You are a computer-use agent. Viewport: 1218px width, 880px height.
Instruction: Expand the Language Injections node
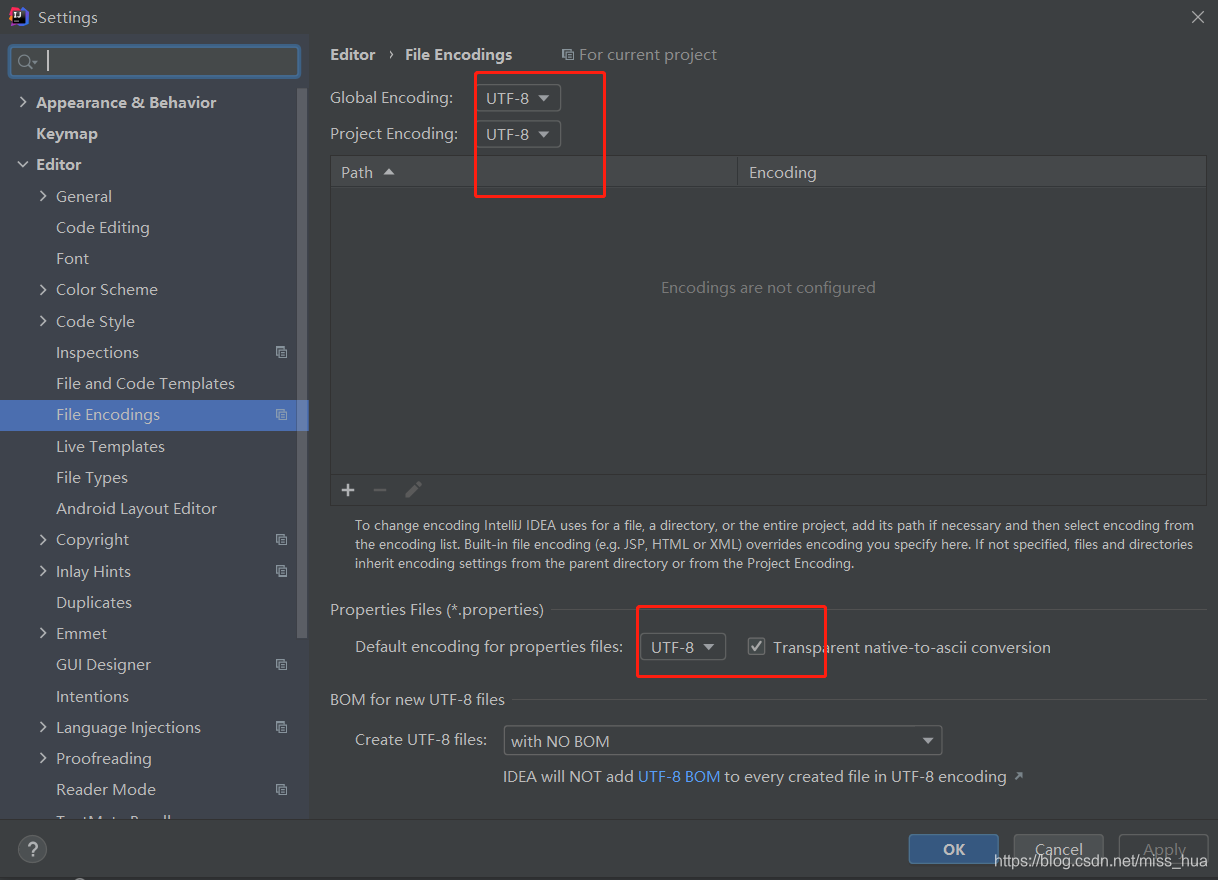tap(43, 727)
